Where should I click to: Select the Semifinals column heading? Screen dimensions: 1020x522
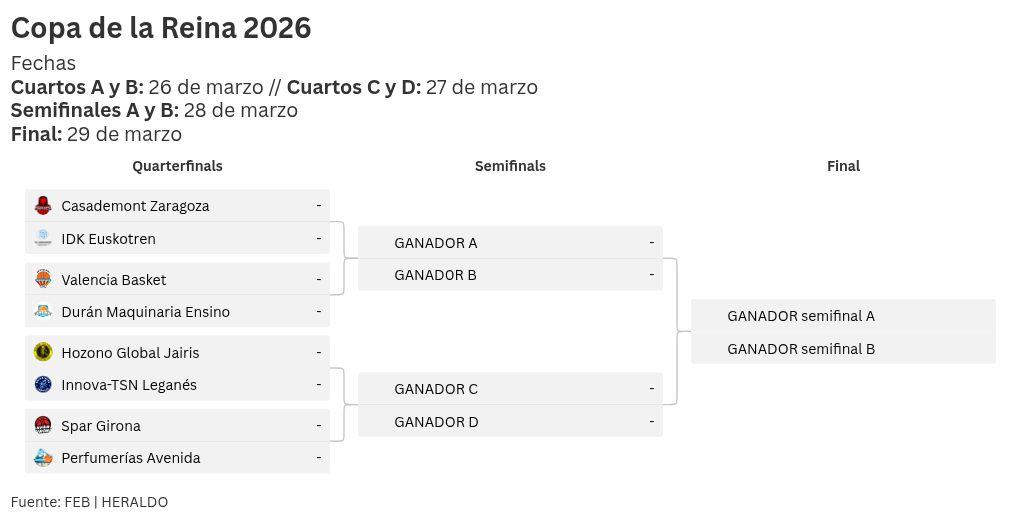coord(510,166)
